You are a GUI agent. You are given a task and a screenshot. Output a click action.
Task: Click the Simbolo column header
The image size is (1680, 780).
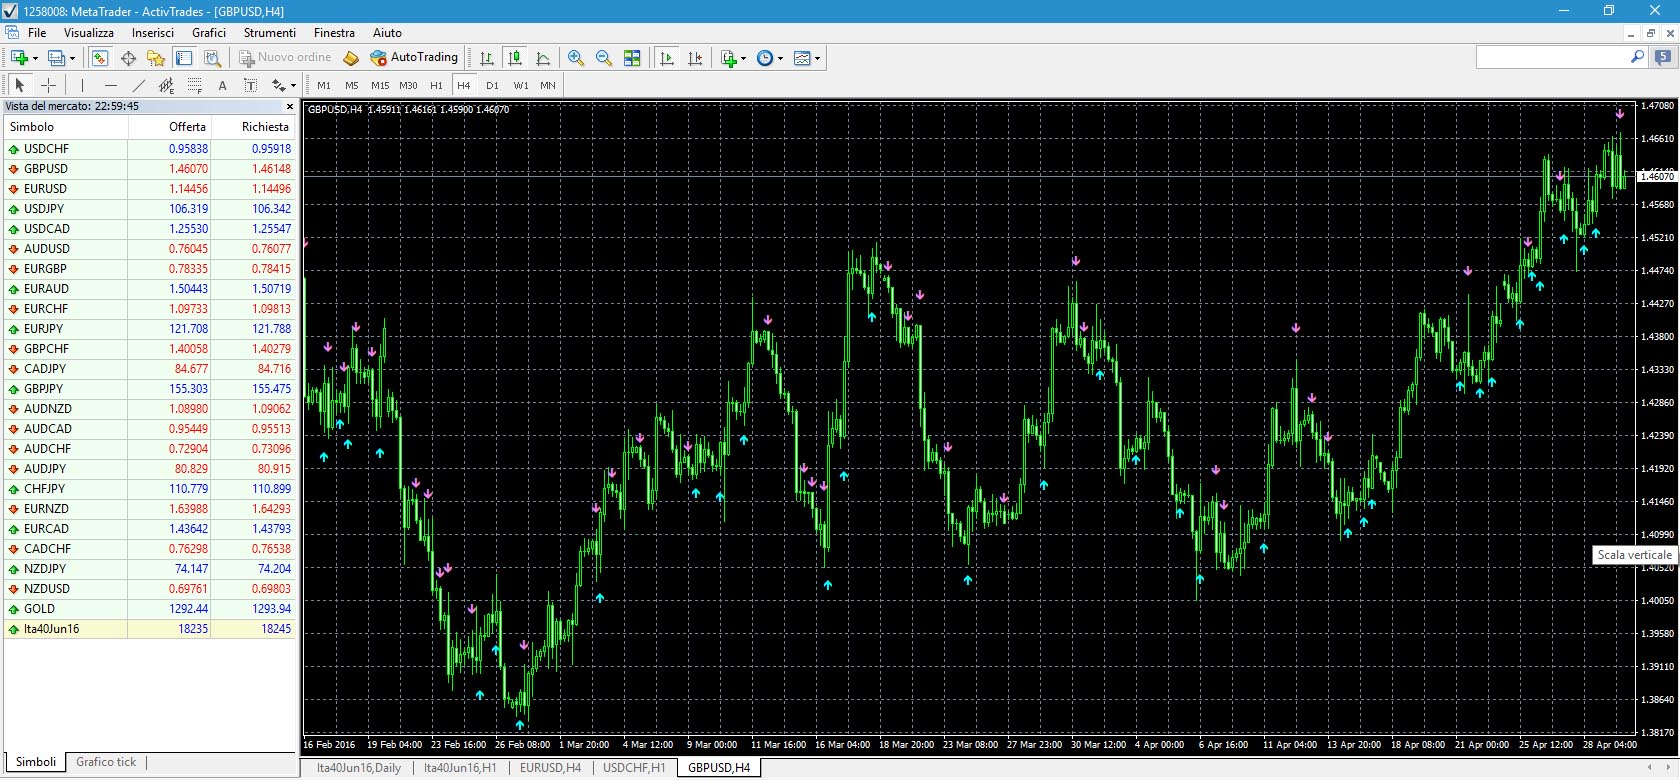(66, 127)
